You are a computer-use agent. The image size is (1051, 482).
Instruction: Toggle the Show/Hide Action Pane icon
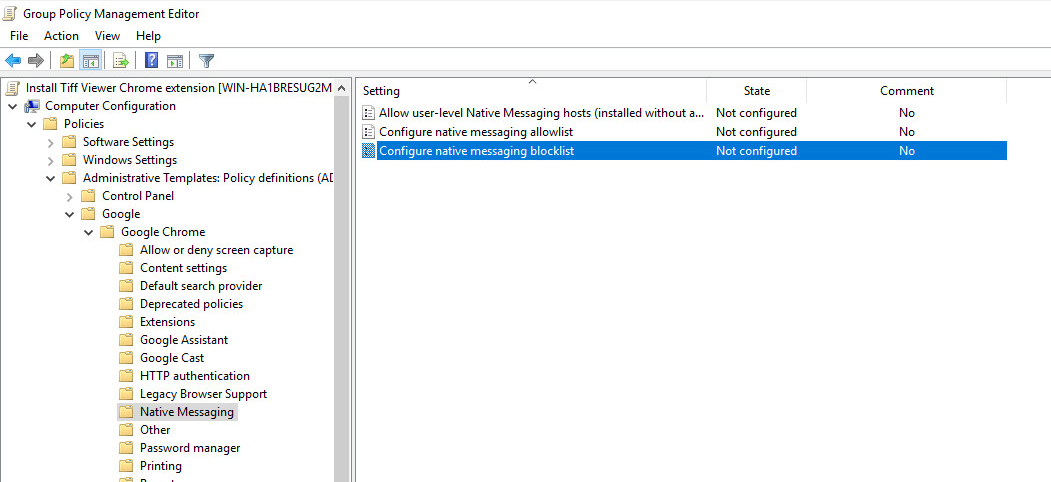[x=174, y=61]
